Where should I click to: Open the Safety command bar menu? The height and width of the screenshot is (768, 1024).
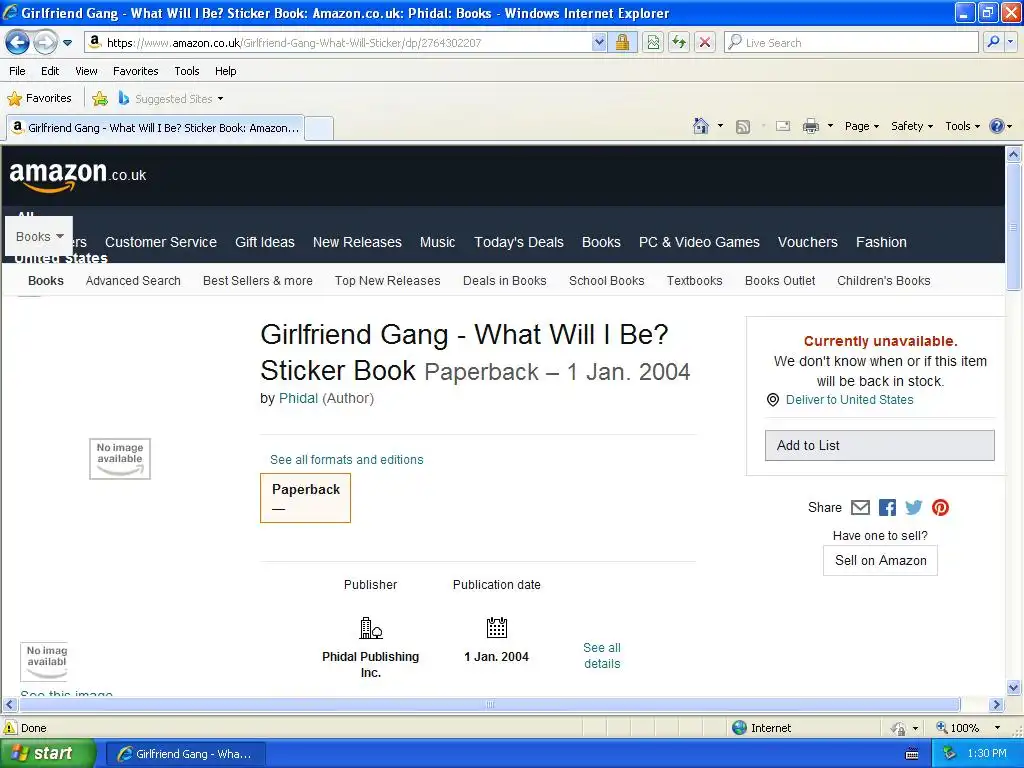(x=912, y=127)
